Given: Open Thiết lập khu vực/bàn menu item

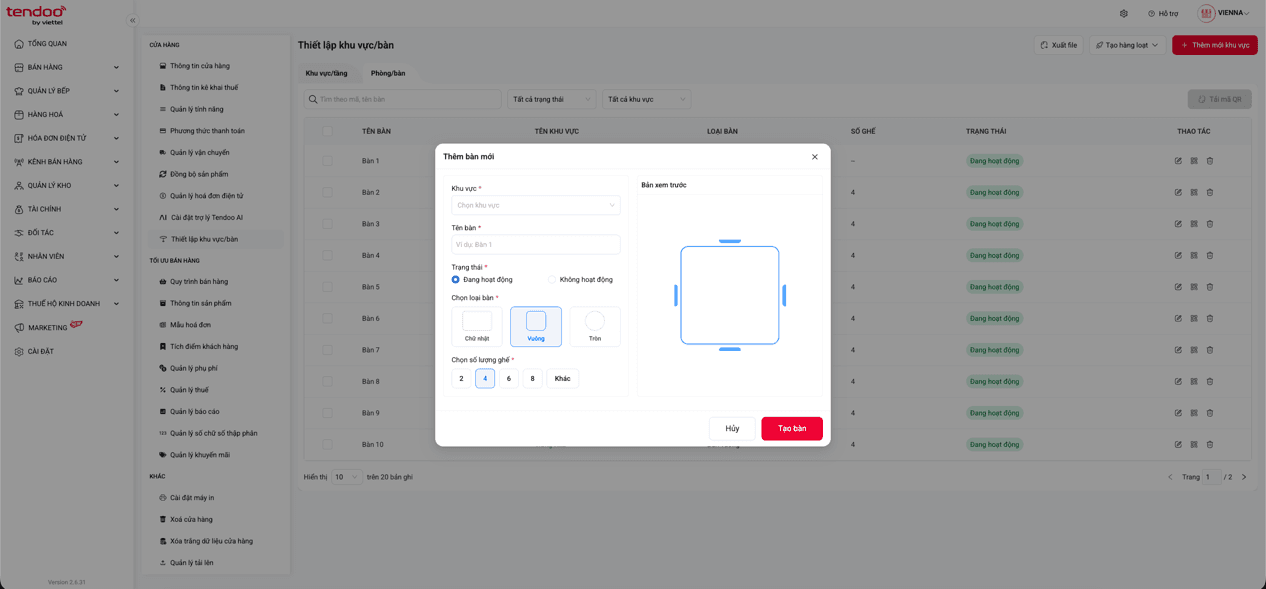Looking at the screenshot, I should (x=204, y=239).
